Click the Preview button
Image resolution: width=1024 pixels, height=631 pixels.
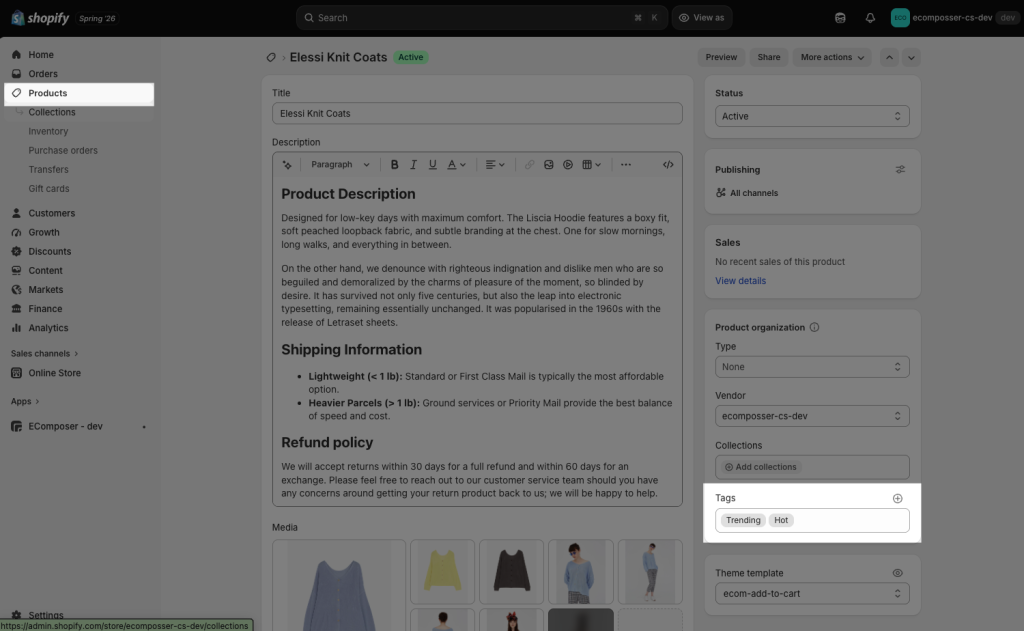coord(721,57)
